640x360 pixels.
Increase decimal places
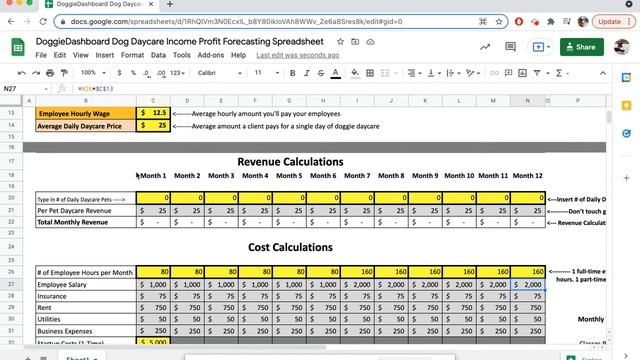tap(161, 73)
